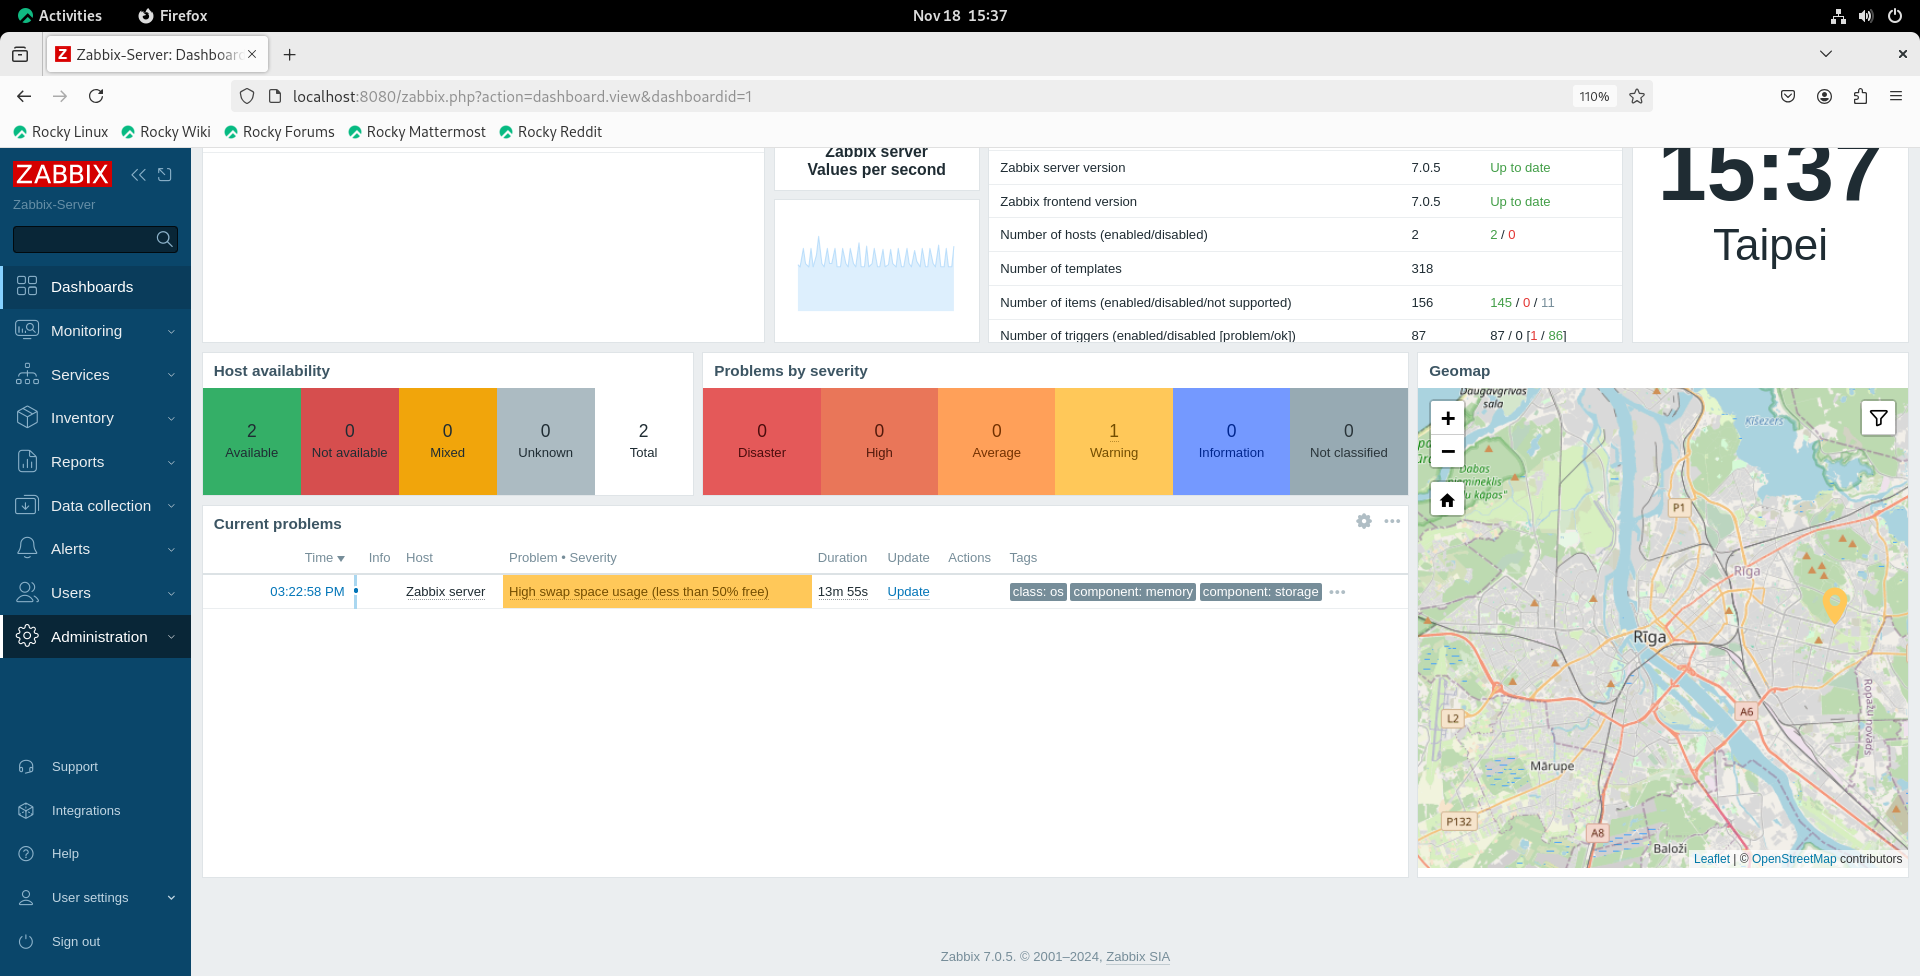Click the Zabbix logo in sidebar
Image resolution: width=1920 pixels, height=976 pixels.
[x=62, y=174]
